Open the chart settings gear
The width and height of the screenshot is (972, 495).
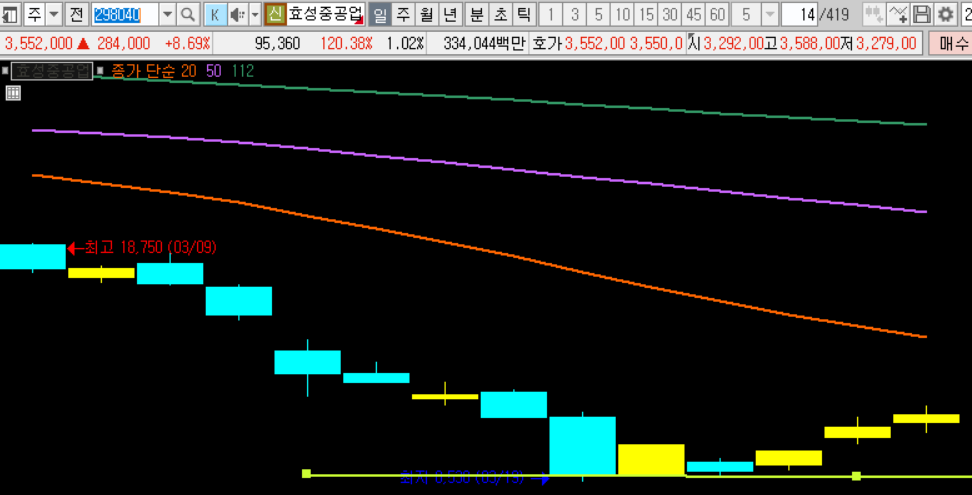(945, 14)
